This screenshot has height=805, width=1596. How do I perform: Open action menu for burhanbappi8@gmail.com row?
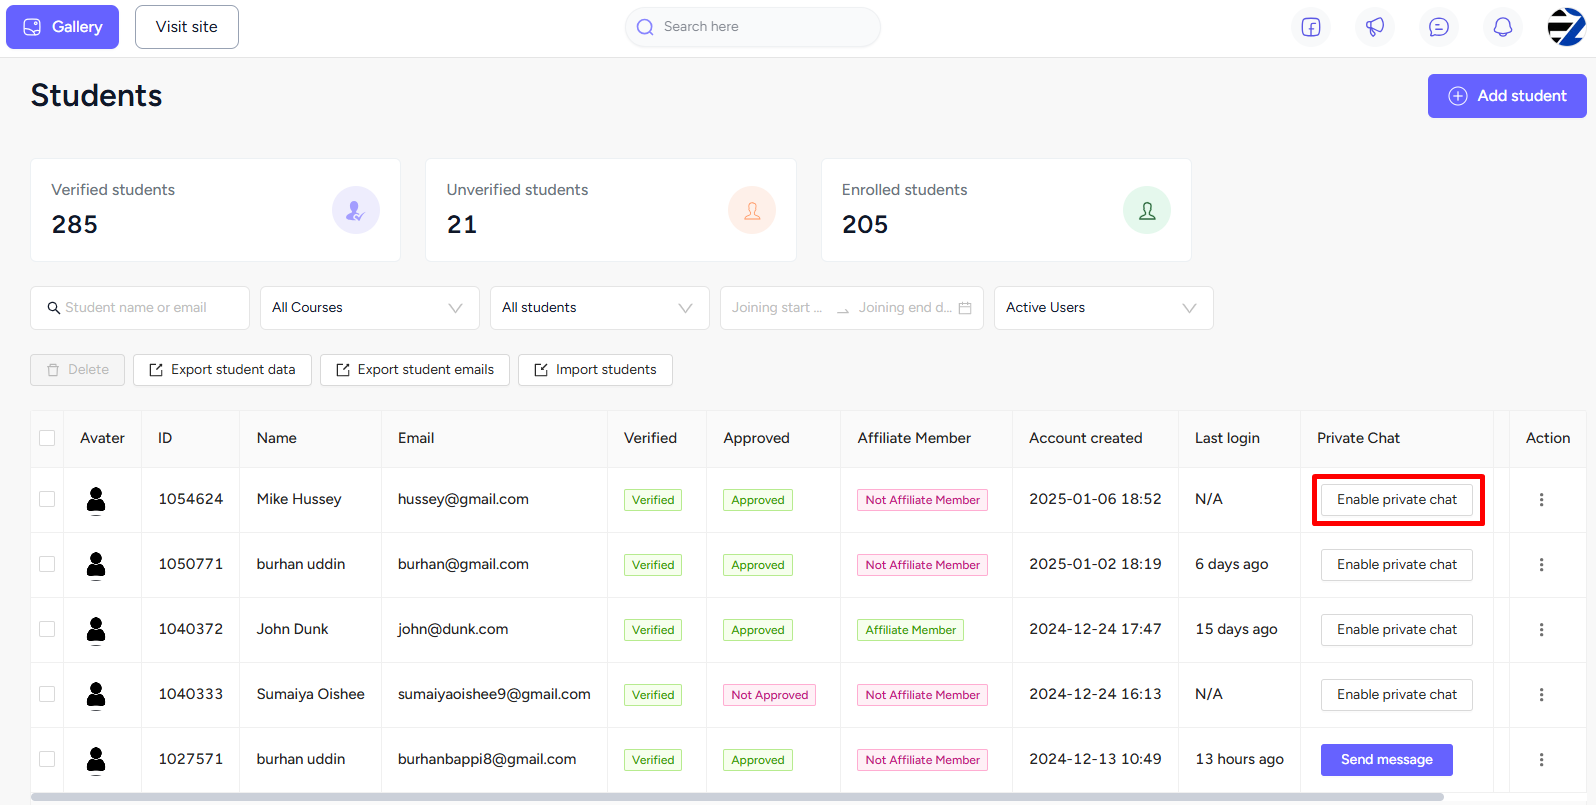1541,760
